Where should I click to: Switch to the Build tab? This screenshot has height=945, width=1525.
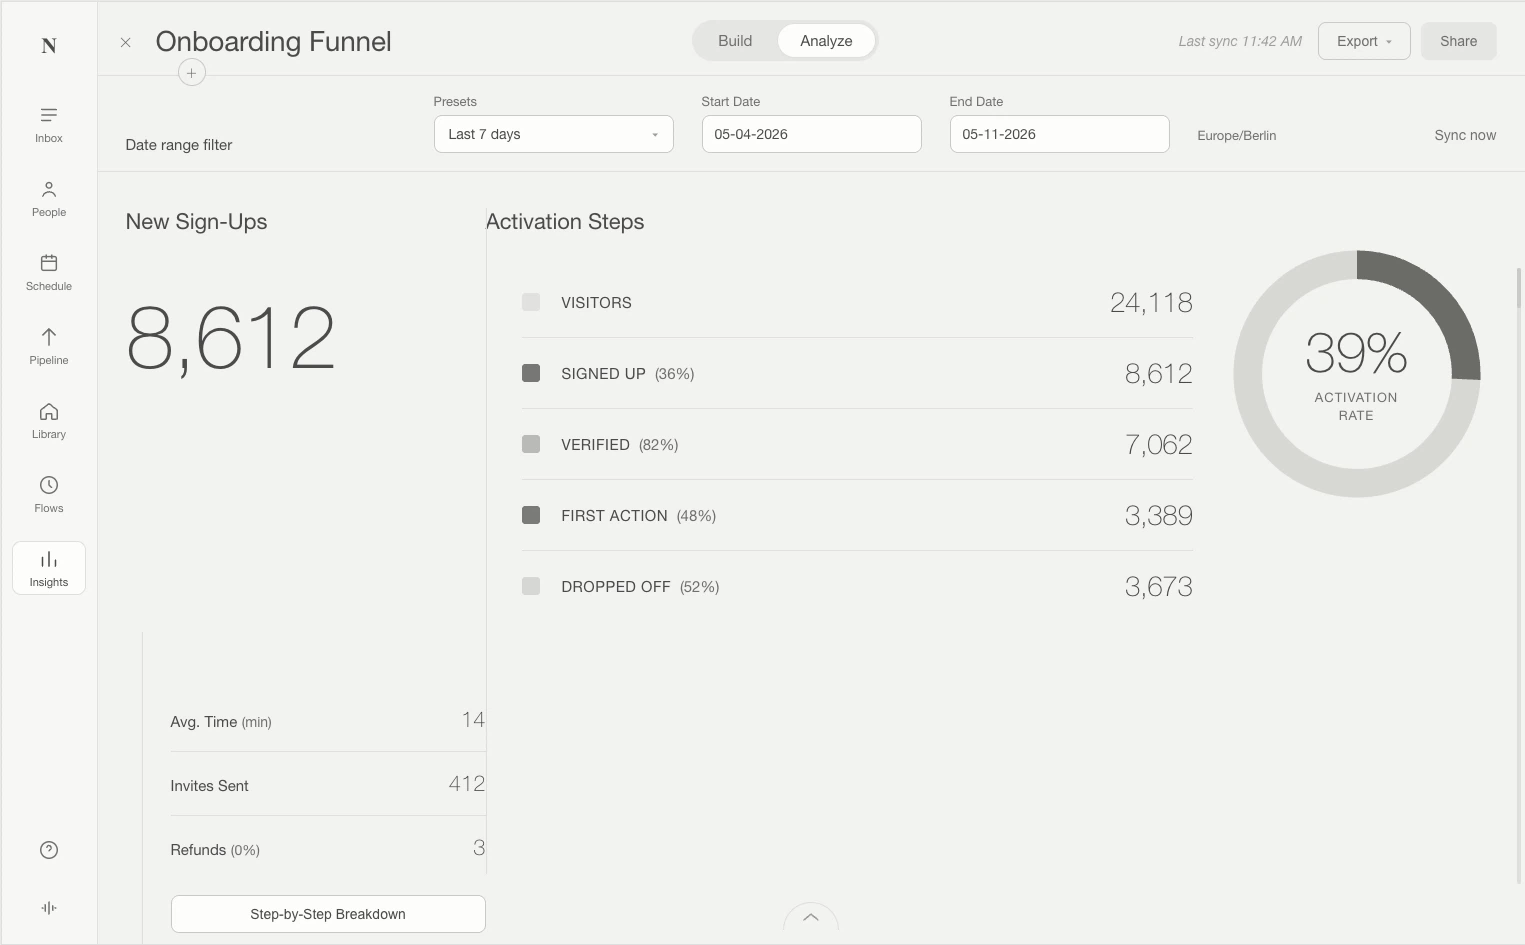click(x=735, y=41)
